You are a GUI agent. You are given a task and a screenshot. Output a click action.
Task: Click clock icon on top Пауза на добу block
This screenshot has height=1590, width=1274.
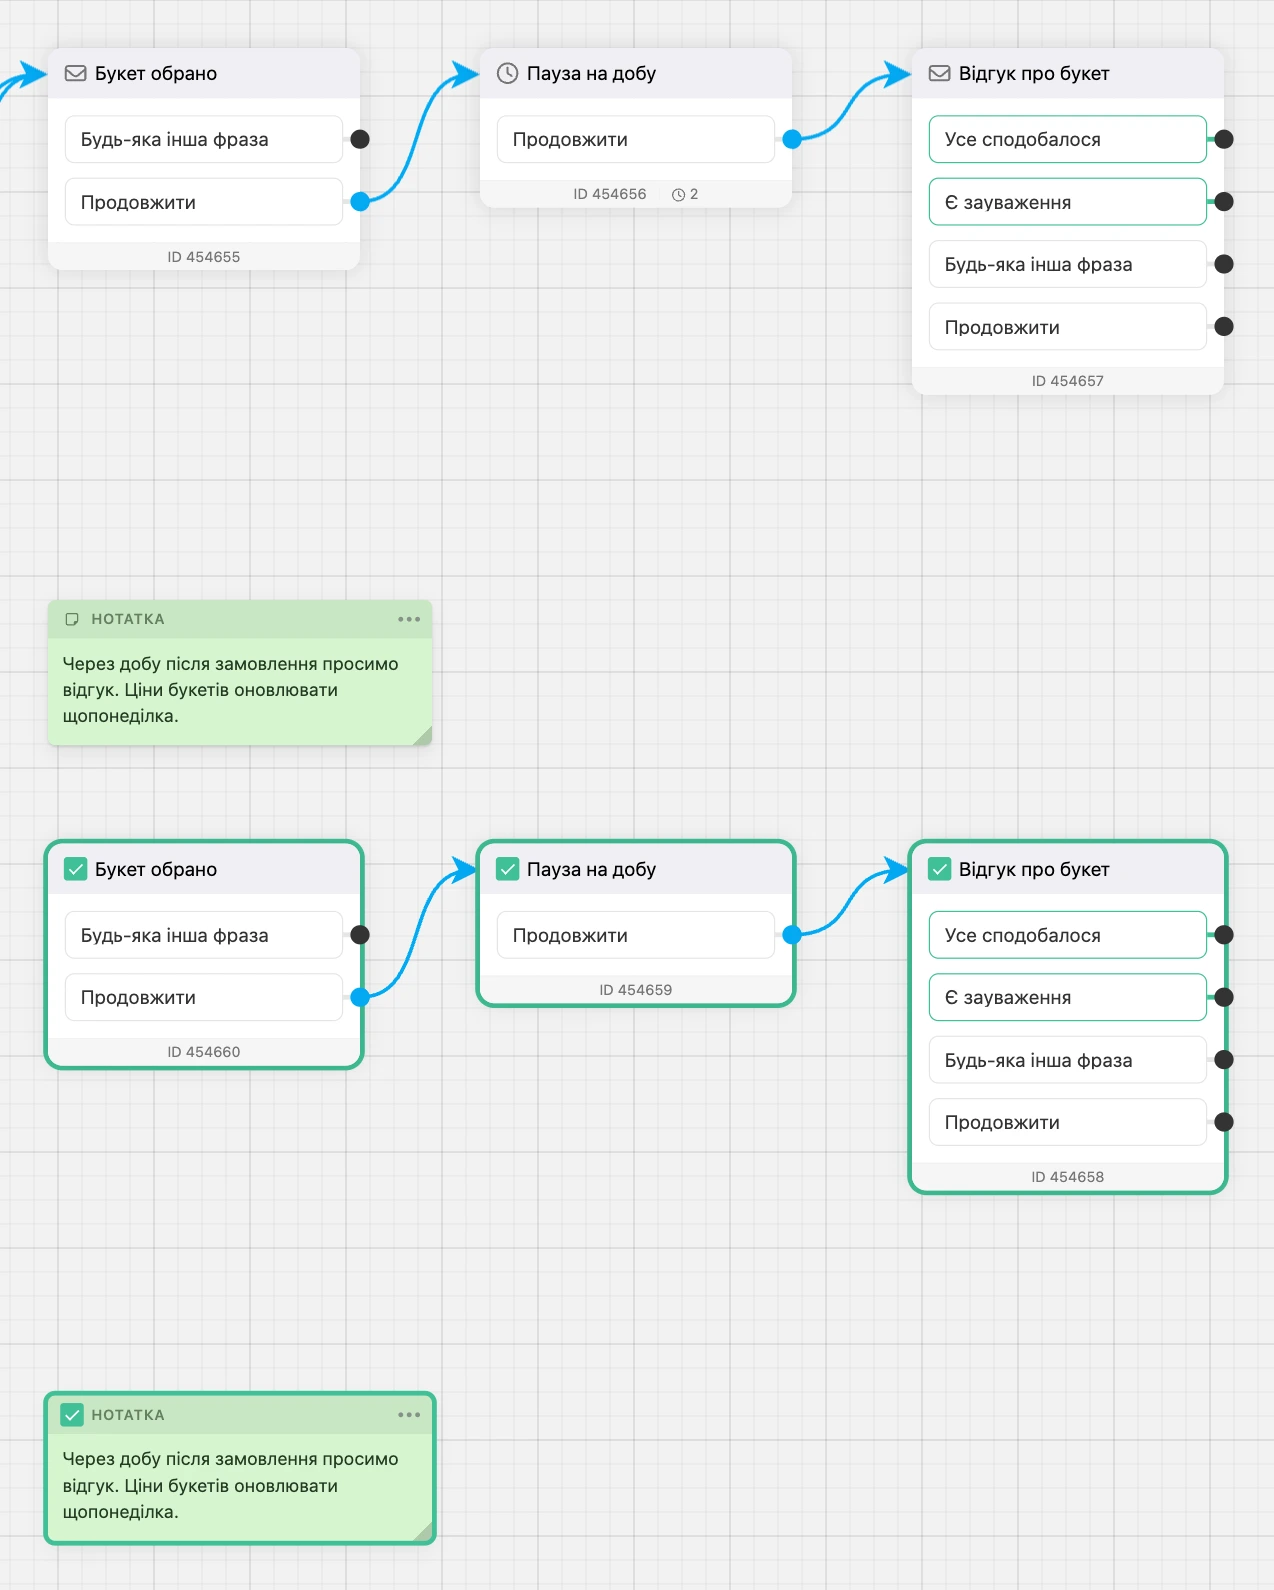507,73
